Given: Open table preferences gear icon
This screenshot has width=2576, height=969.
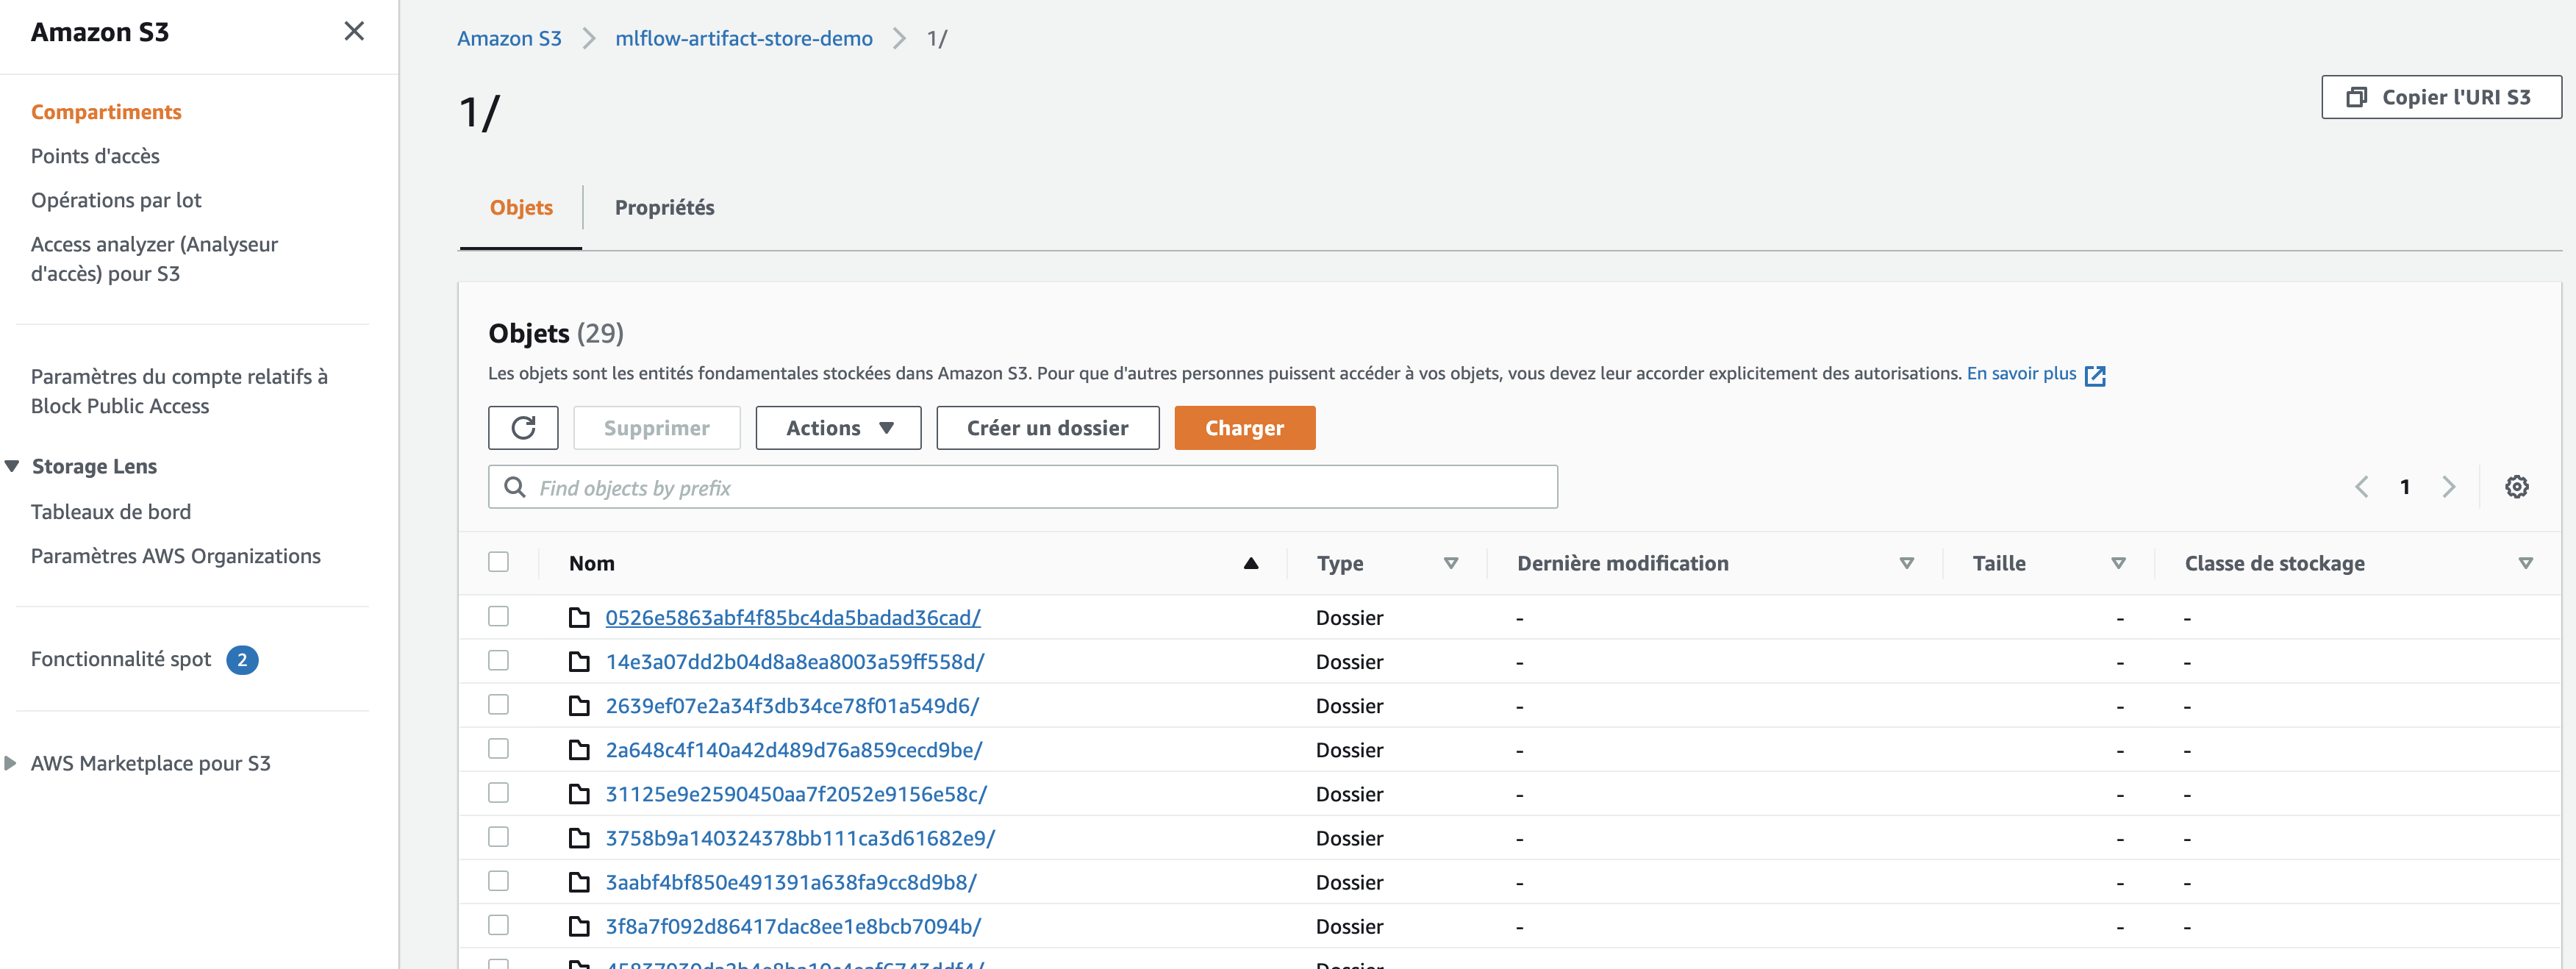Looking at the screenshot, I should (x=2516, y=487).
